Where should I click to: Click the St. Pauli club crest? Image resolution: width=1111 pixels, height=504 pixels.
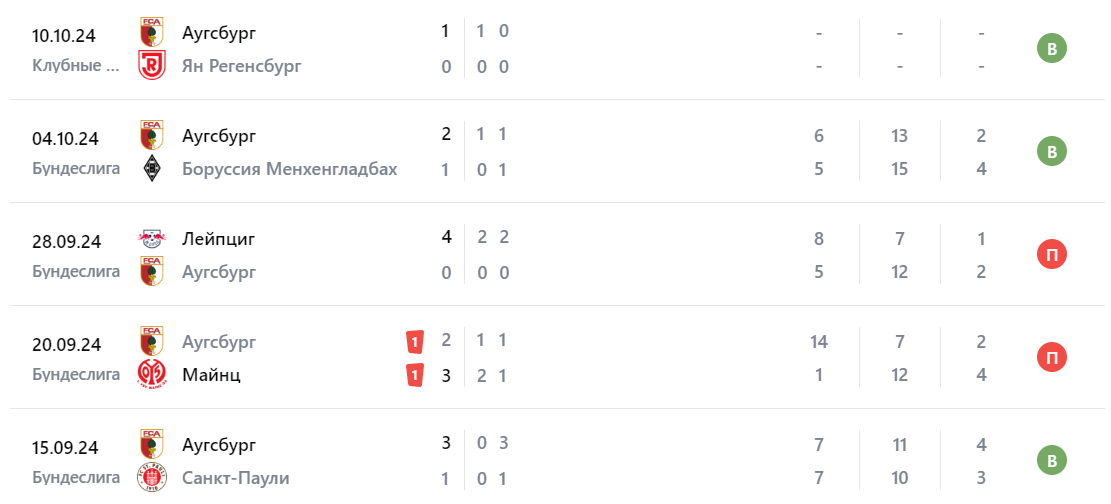pos(152,478)
